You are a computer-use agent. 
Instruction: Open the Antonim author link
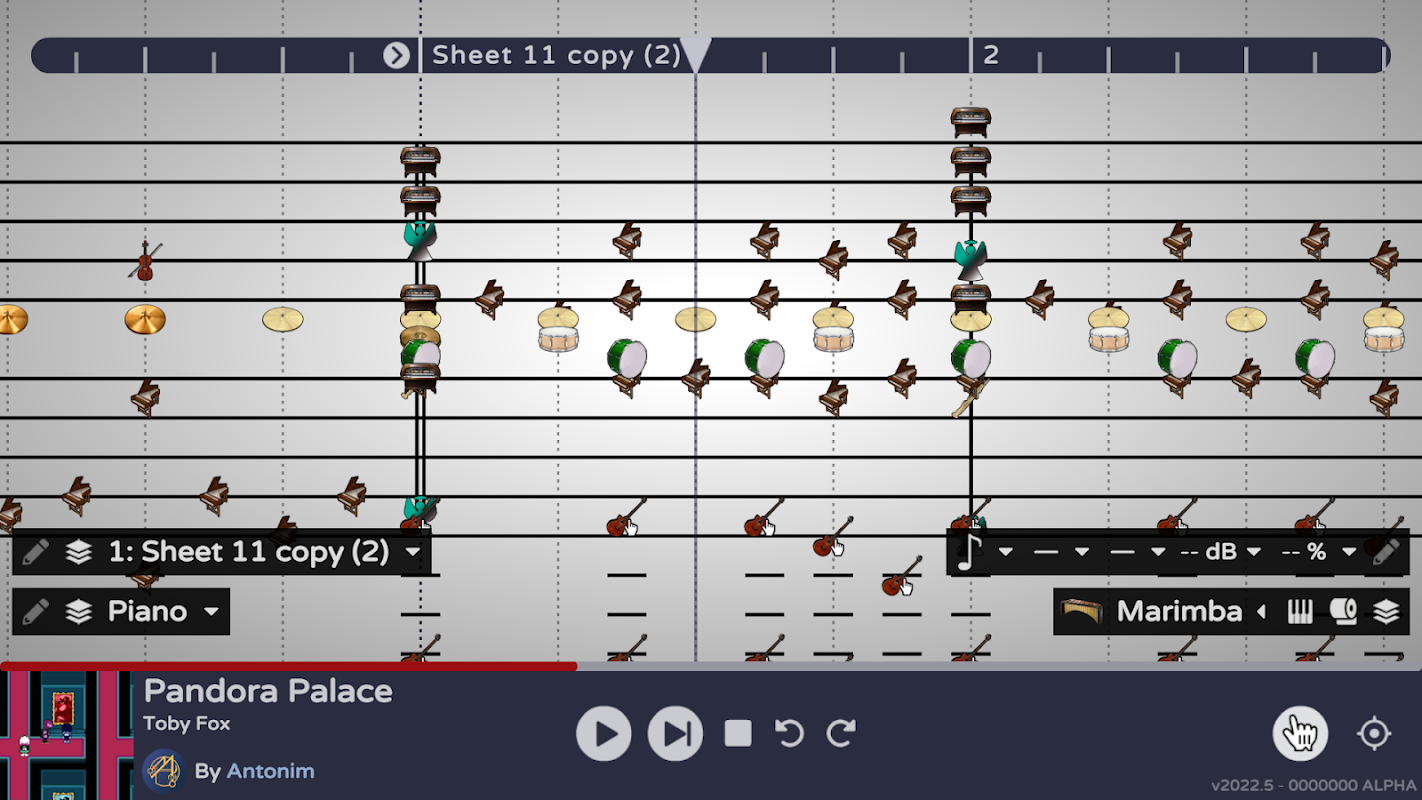click(x=270, y=771)
